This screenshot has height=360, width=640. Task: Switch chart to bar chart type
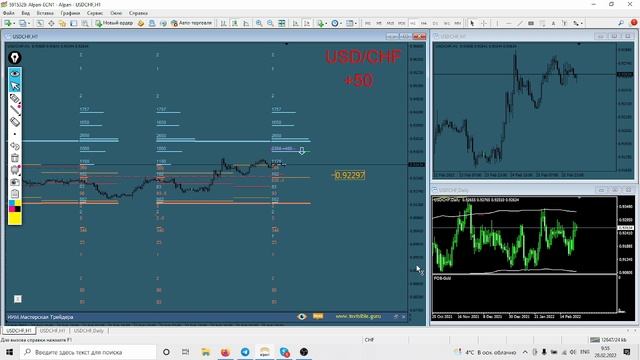click(223, 23)
